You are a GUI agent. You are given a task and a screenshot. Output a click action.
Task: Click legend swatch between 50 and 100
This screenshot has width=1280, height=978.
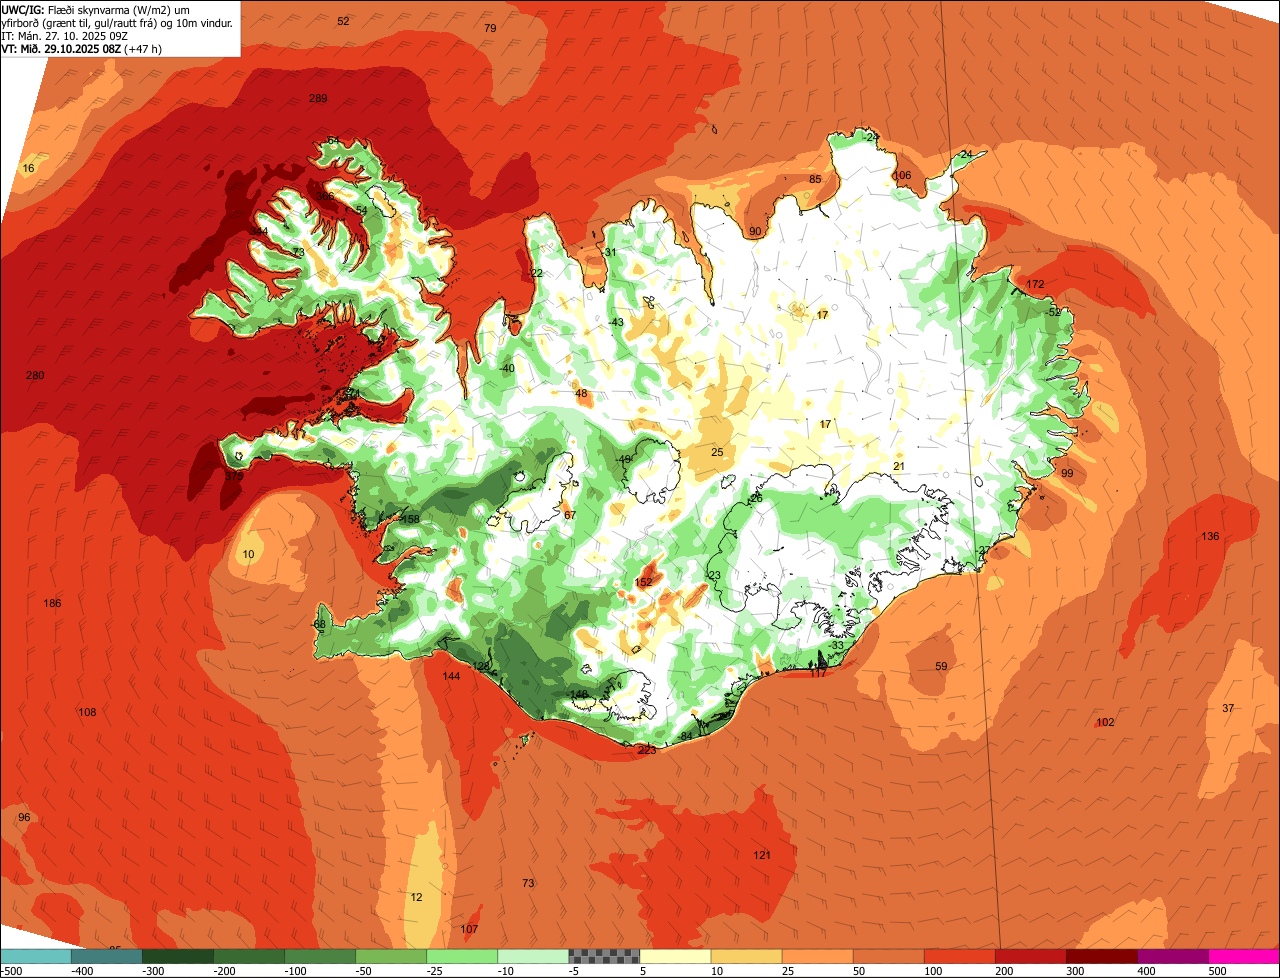pyautogui.click(x=888, y=956)
